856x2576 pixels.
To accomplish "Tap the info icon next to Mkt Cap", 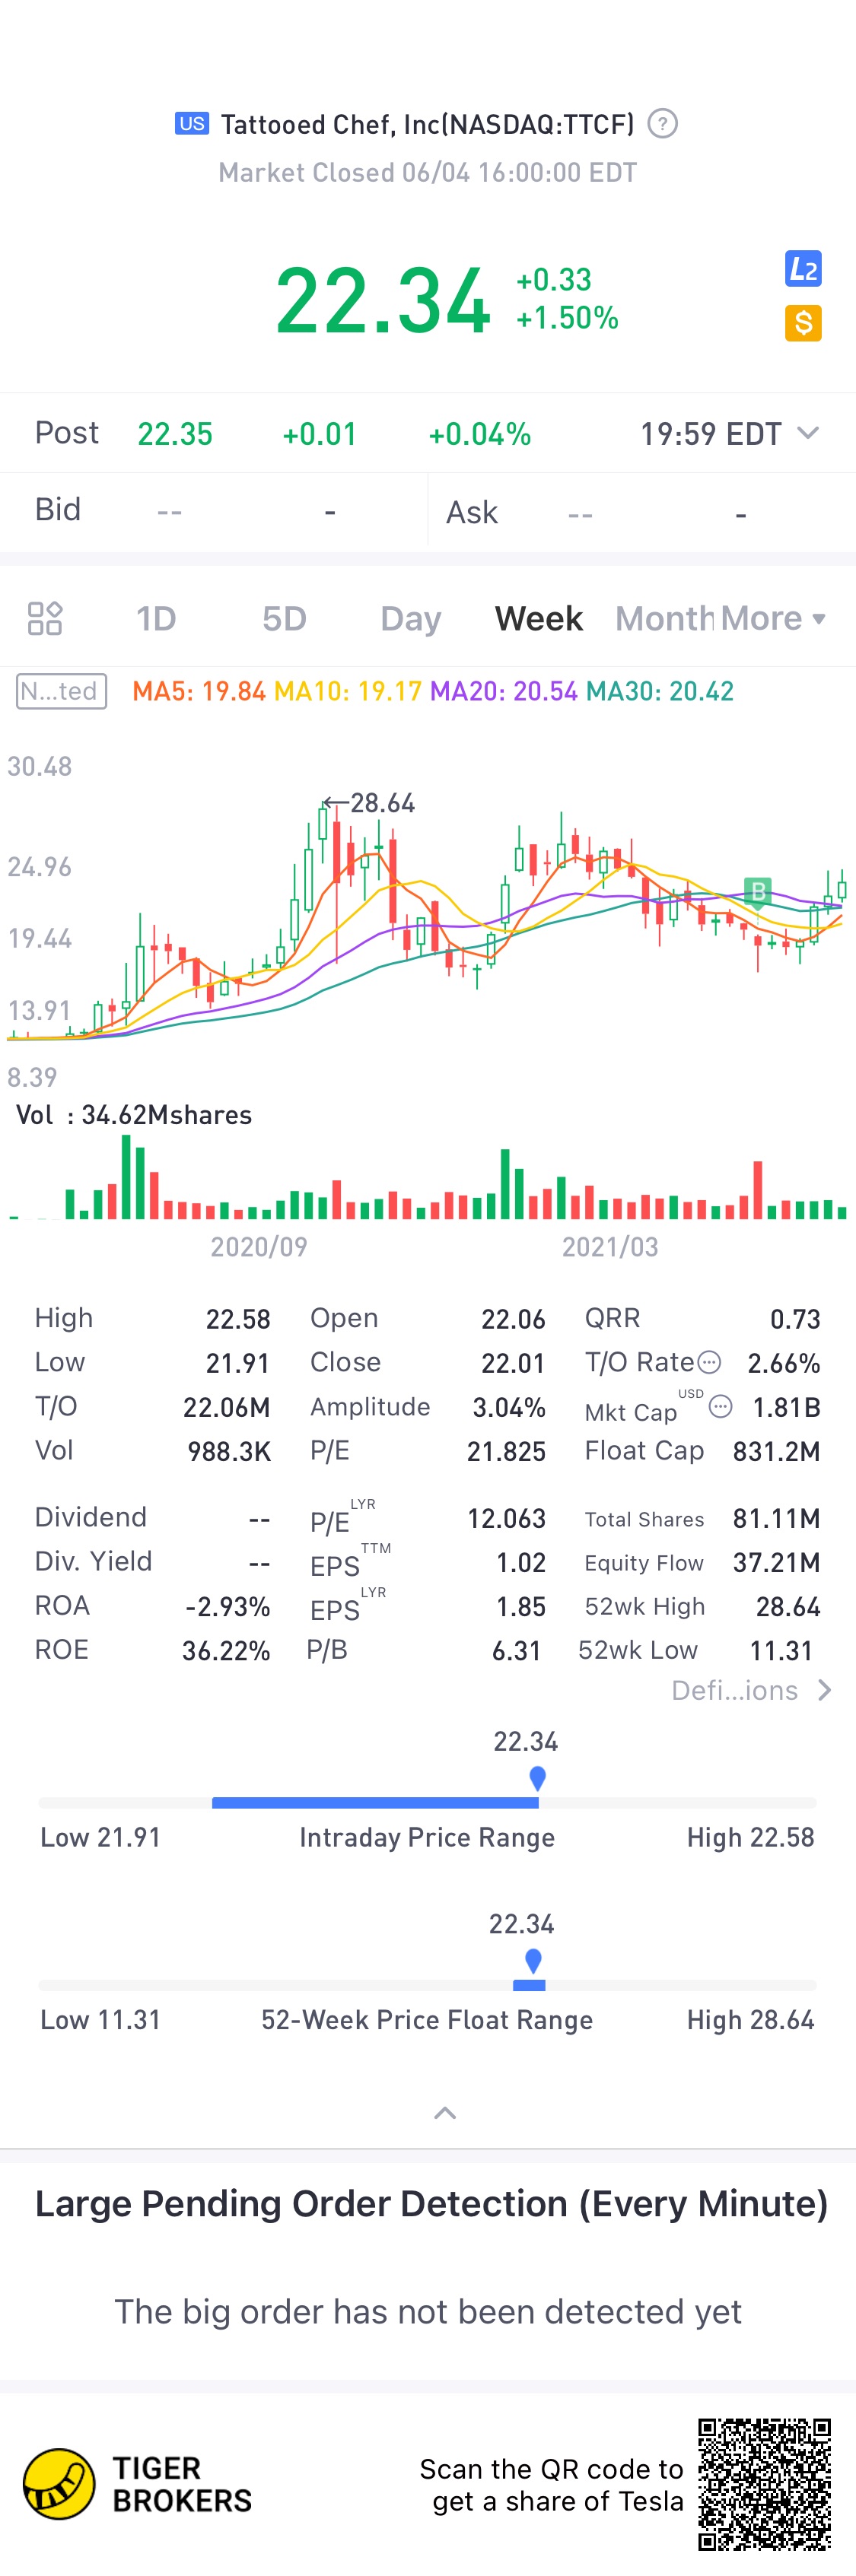I will 720,1407.
